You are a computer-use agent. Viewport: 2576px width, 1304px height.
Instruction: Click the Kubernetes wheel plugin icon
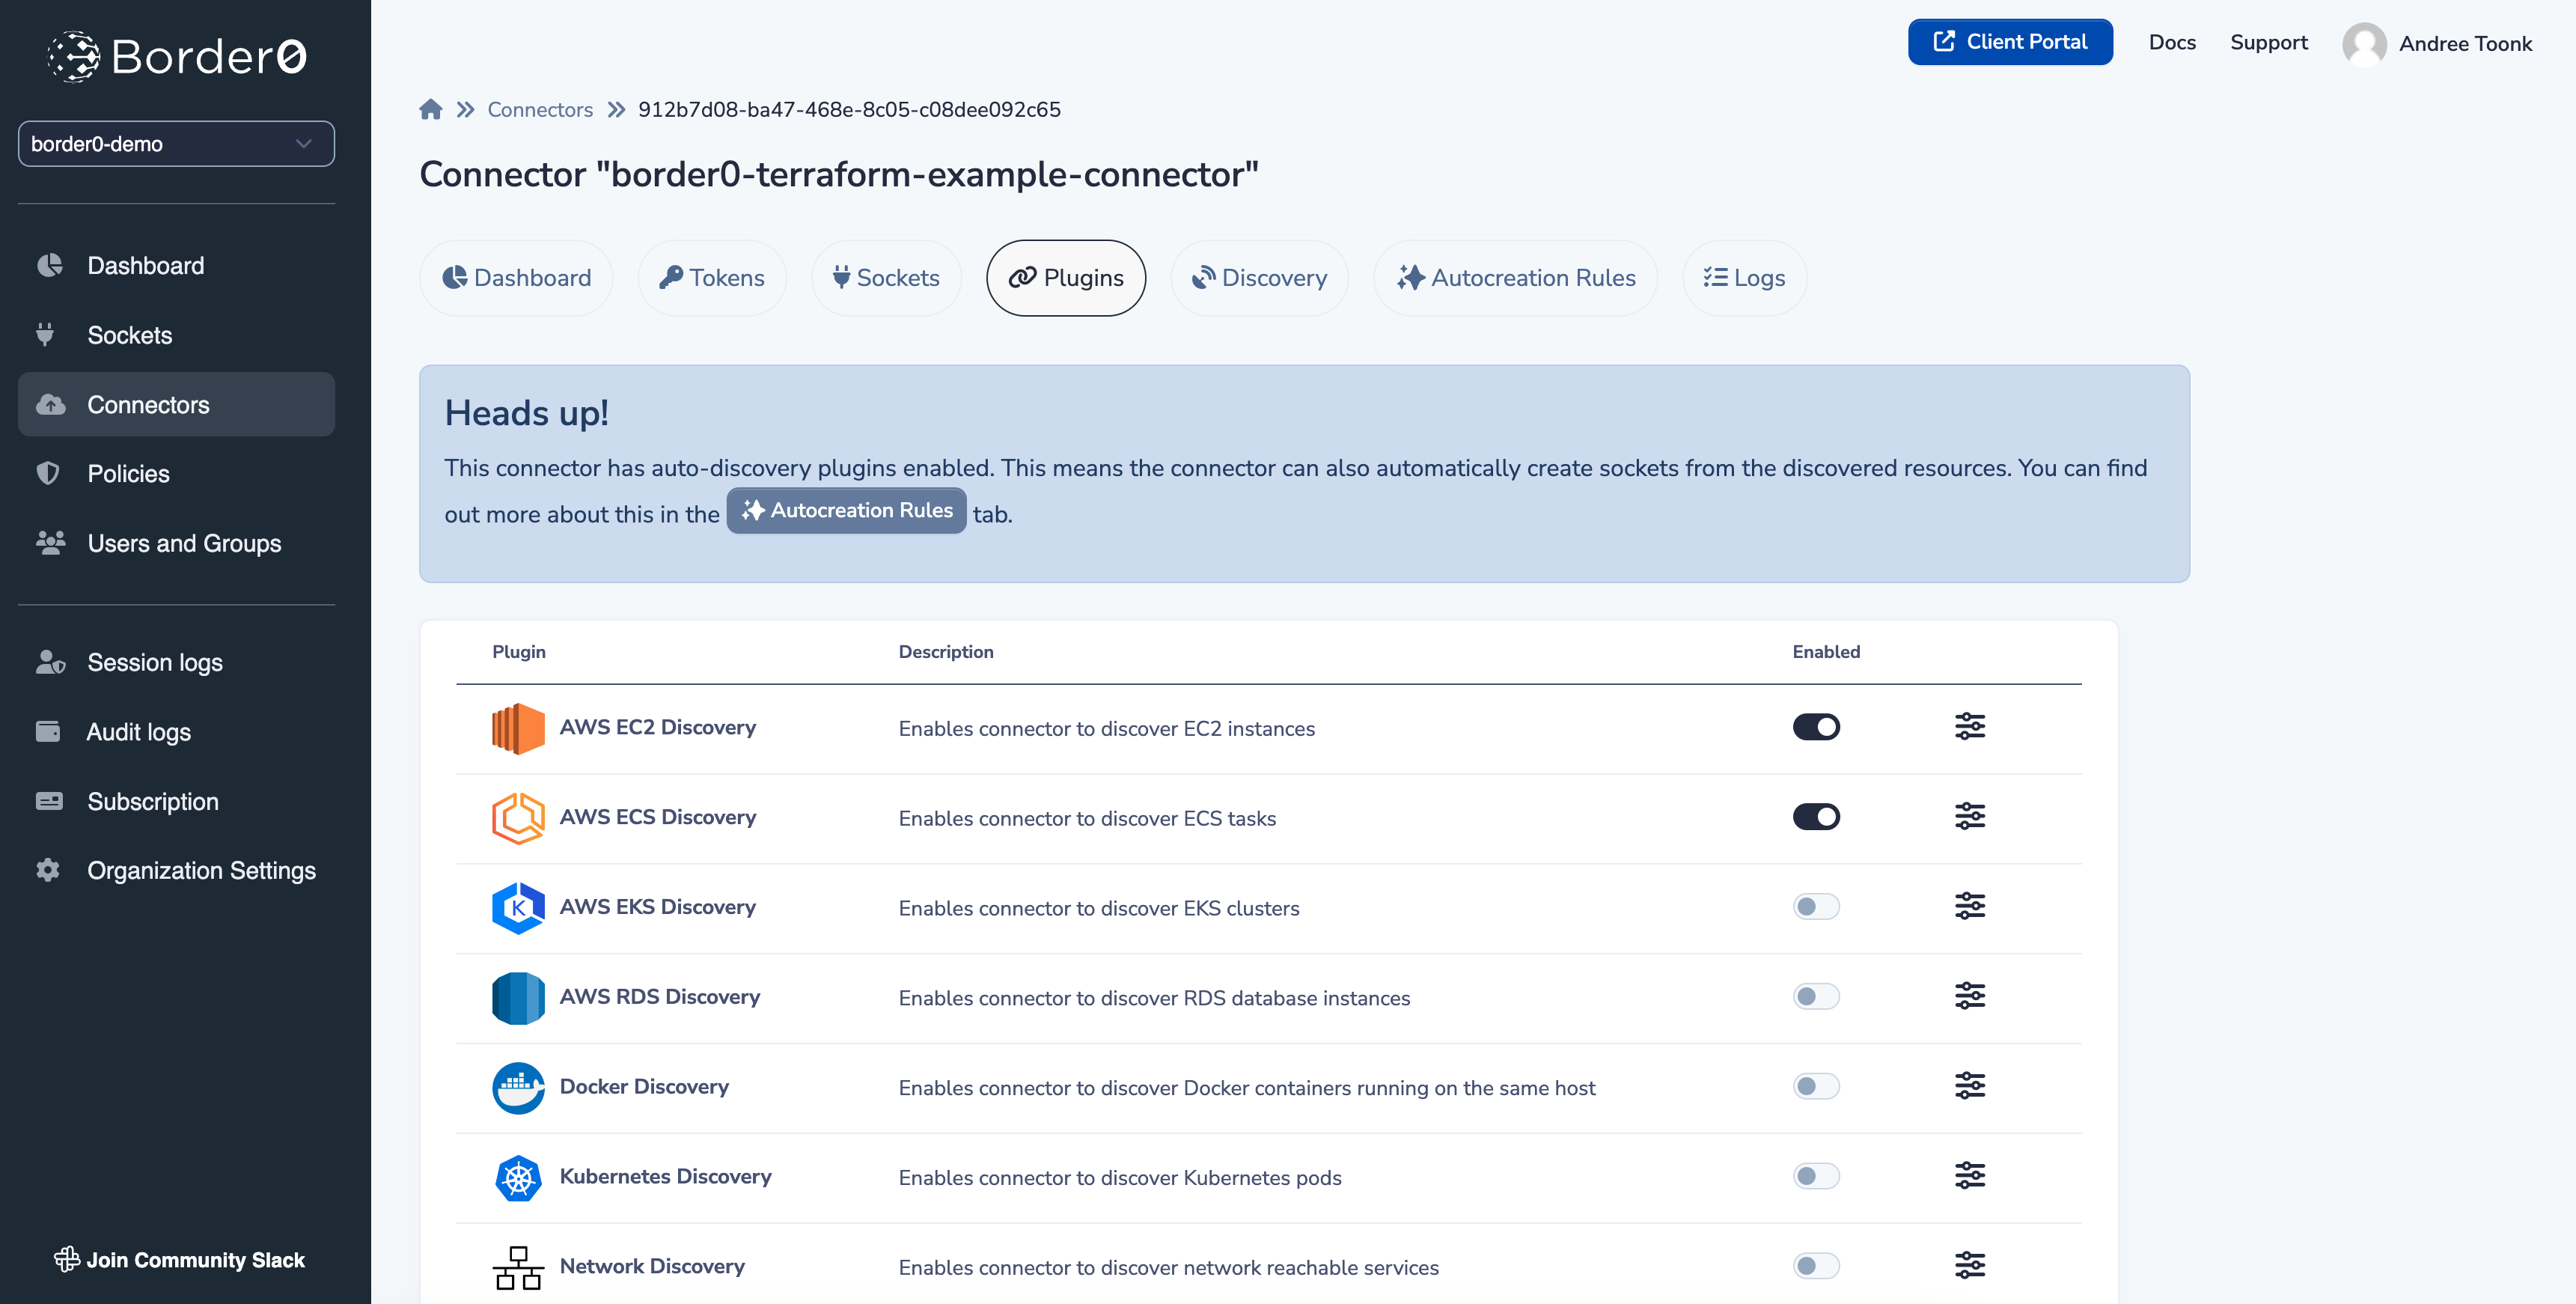point(518,1178)
